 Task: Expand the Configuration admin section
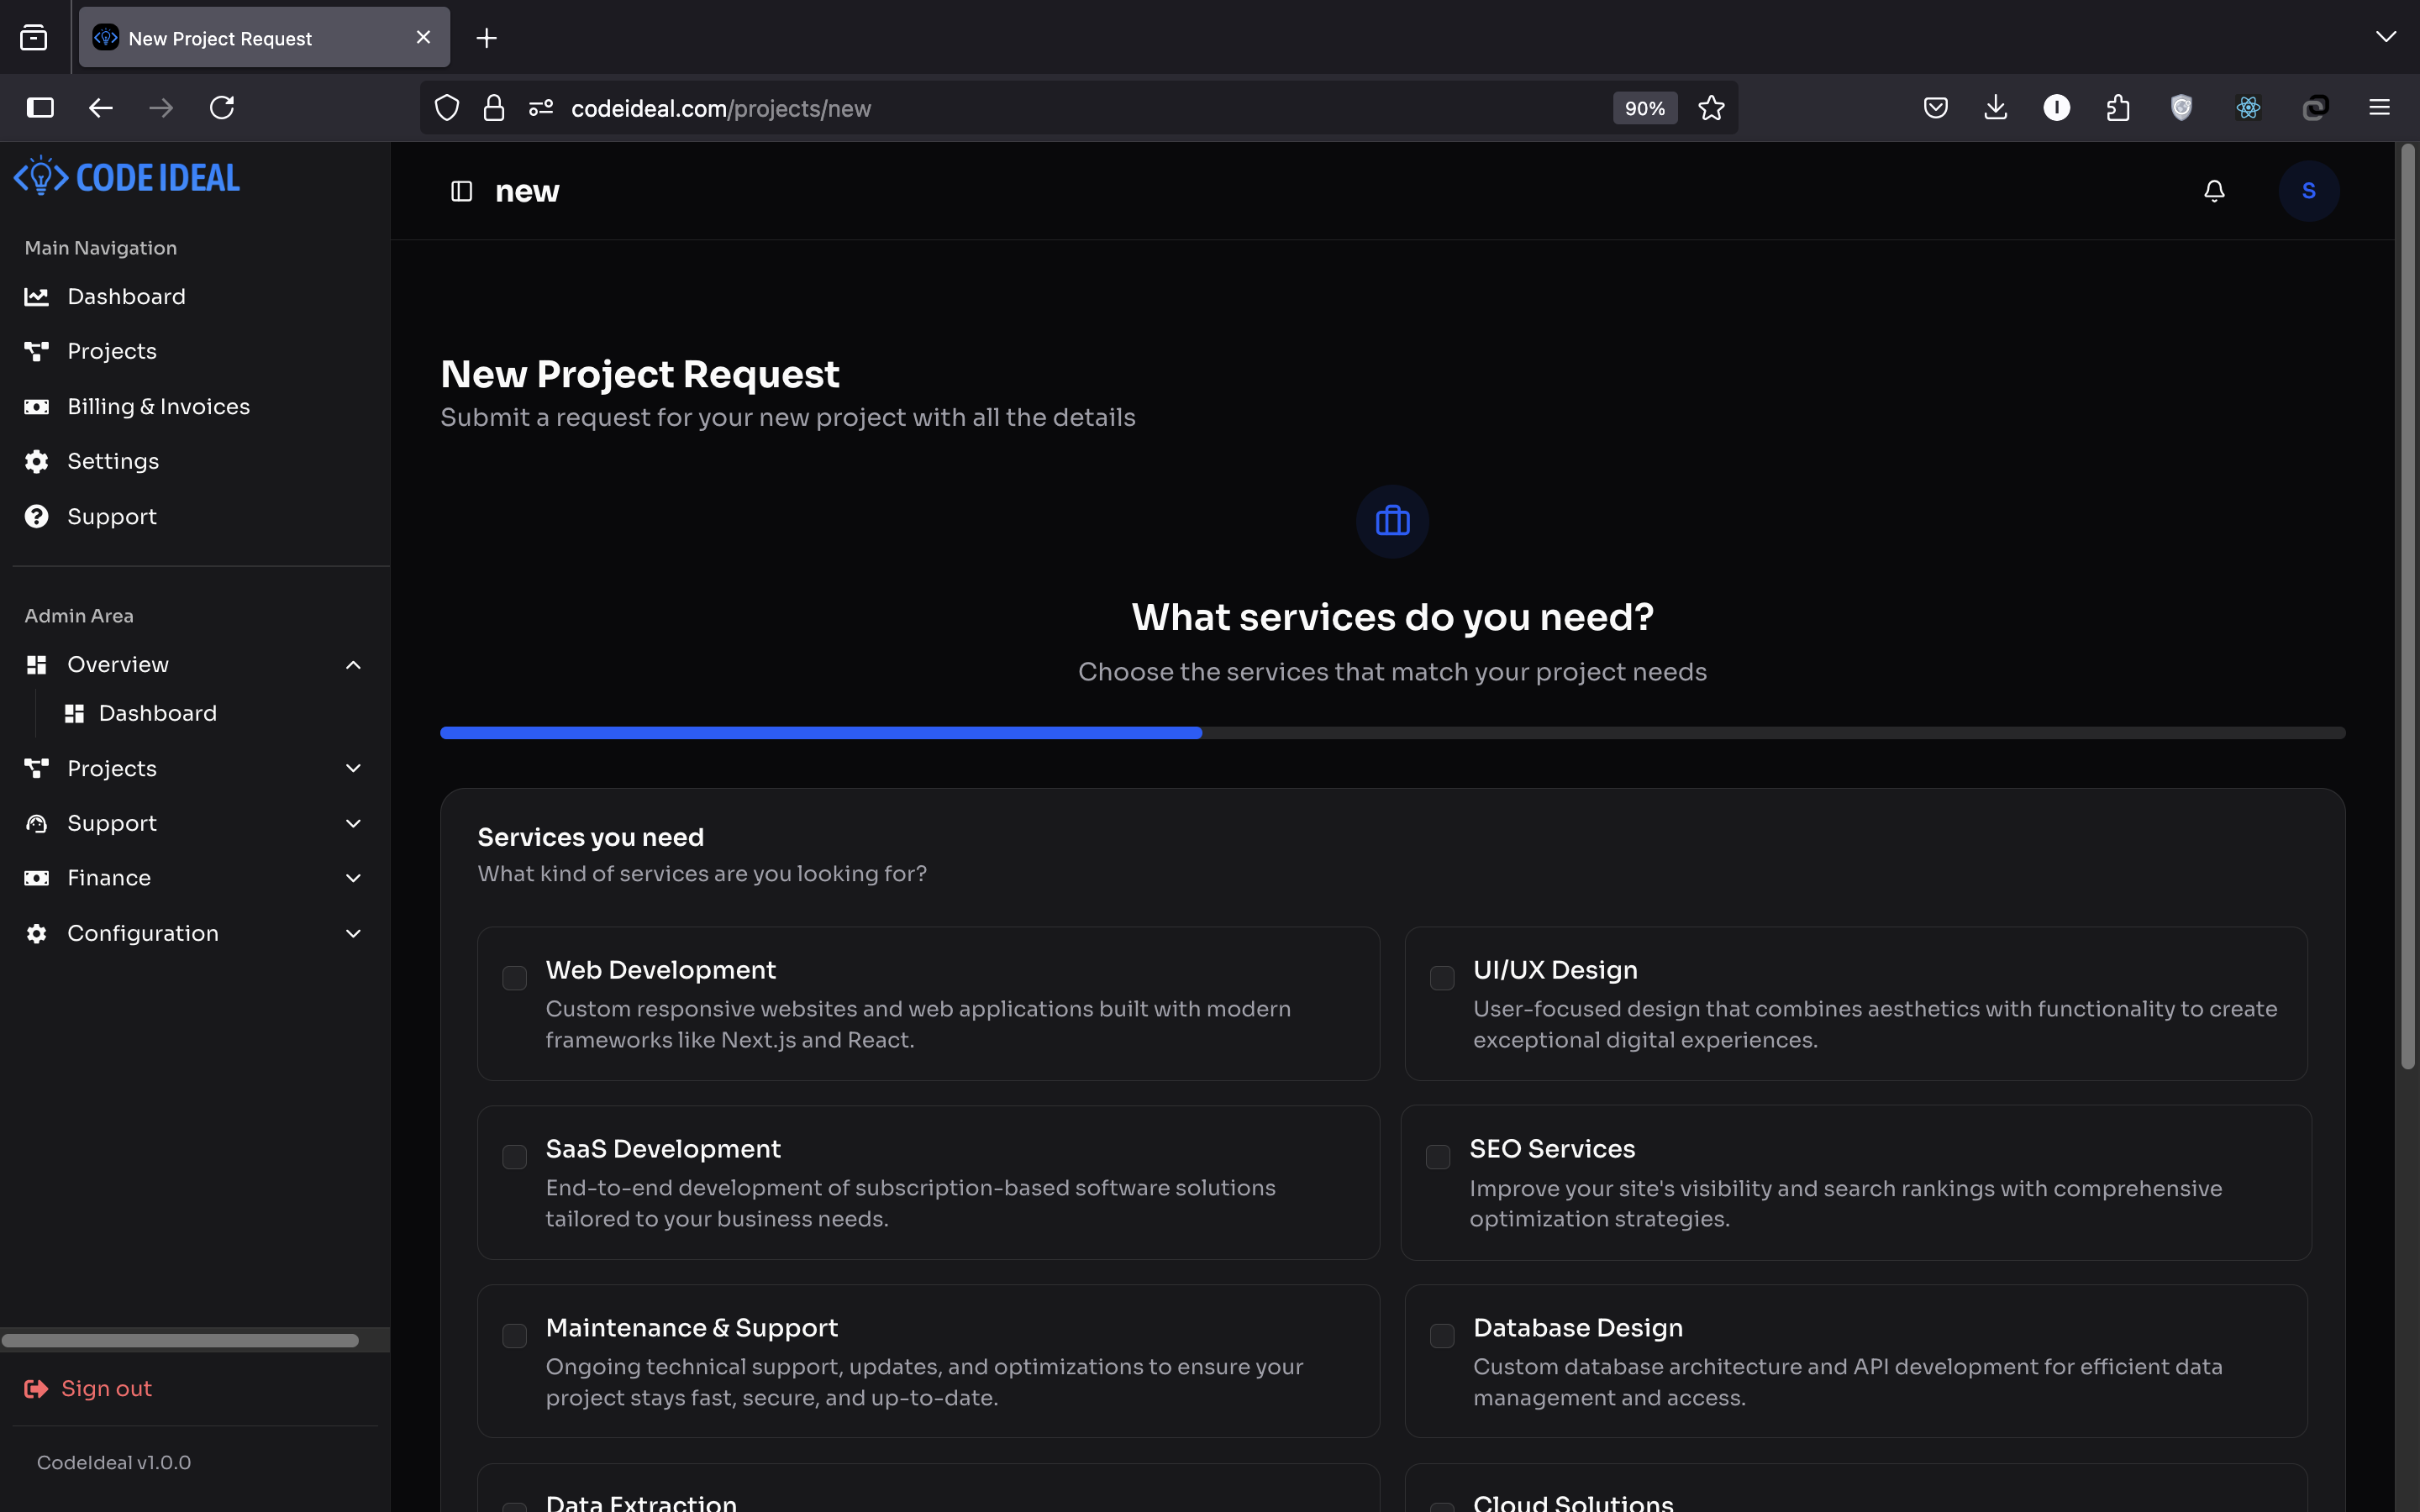353,933
